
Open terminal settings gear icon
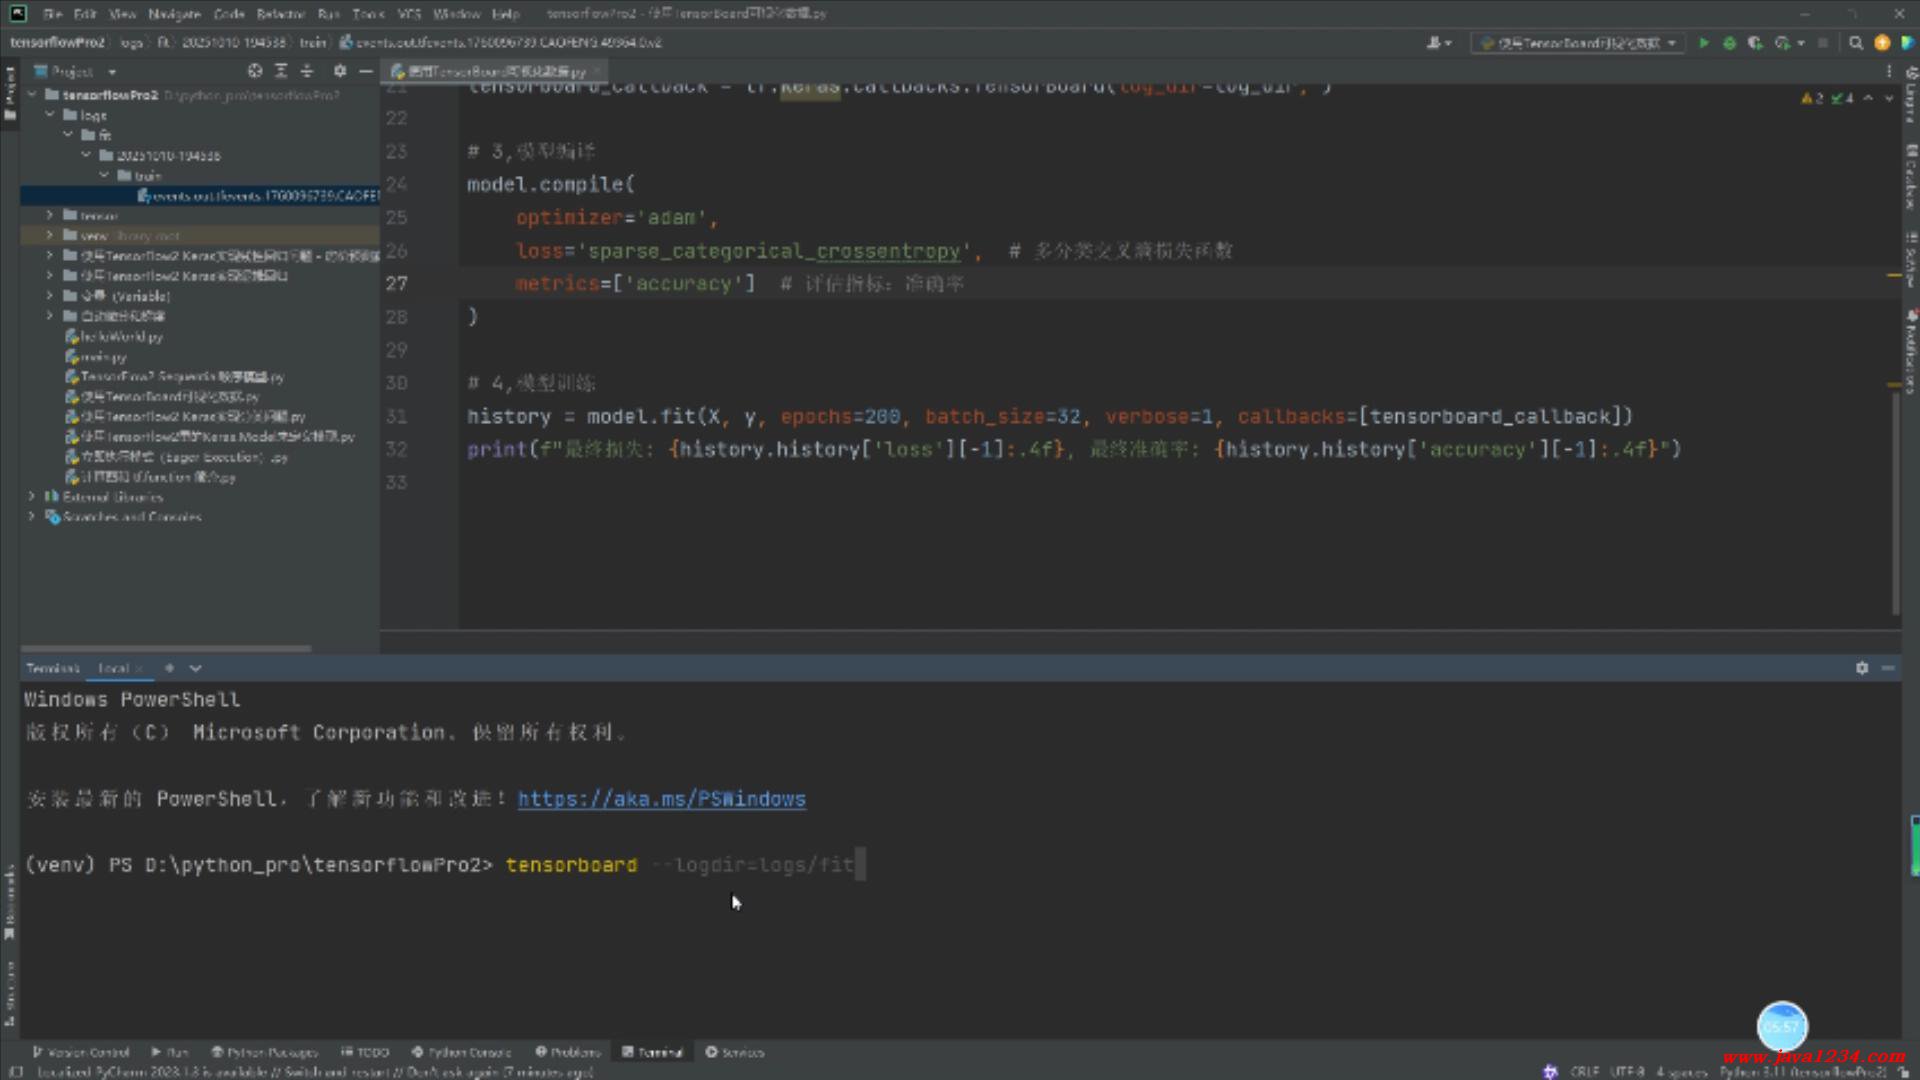(x=1862, y=668)
